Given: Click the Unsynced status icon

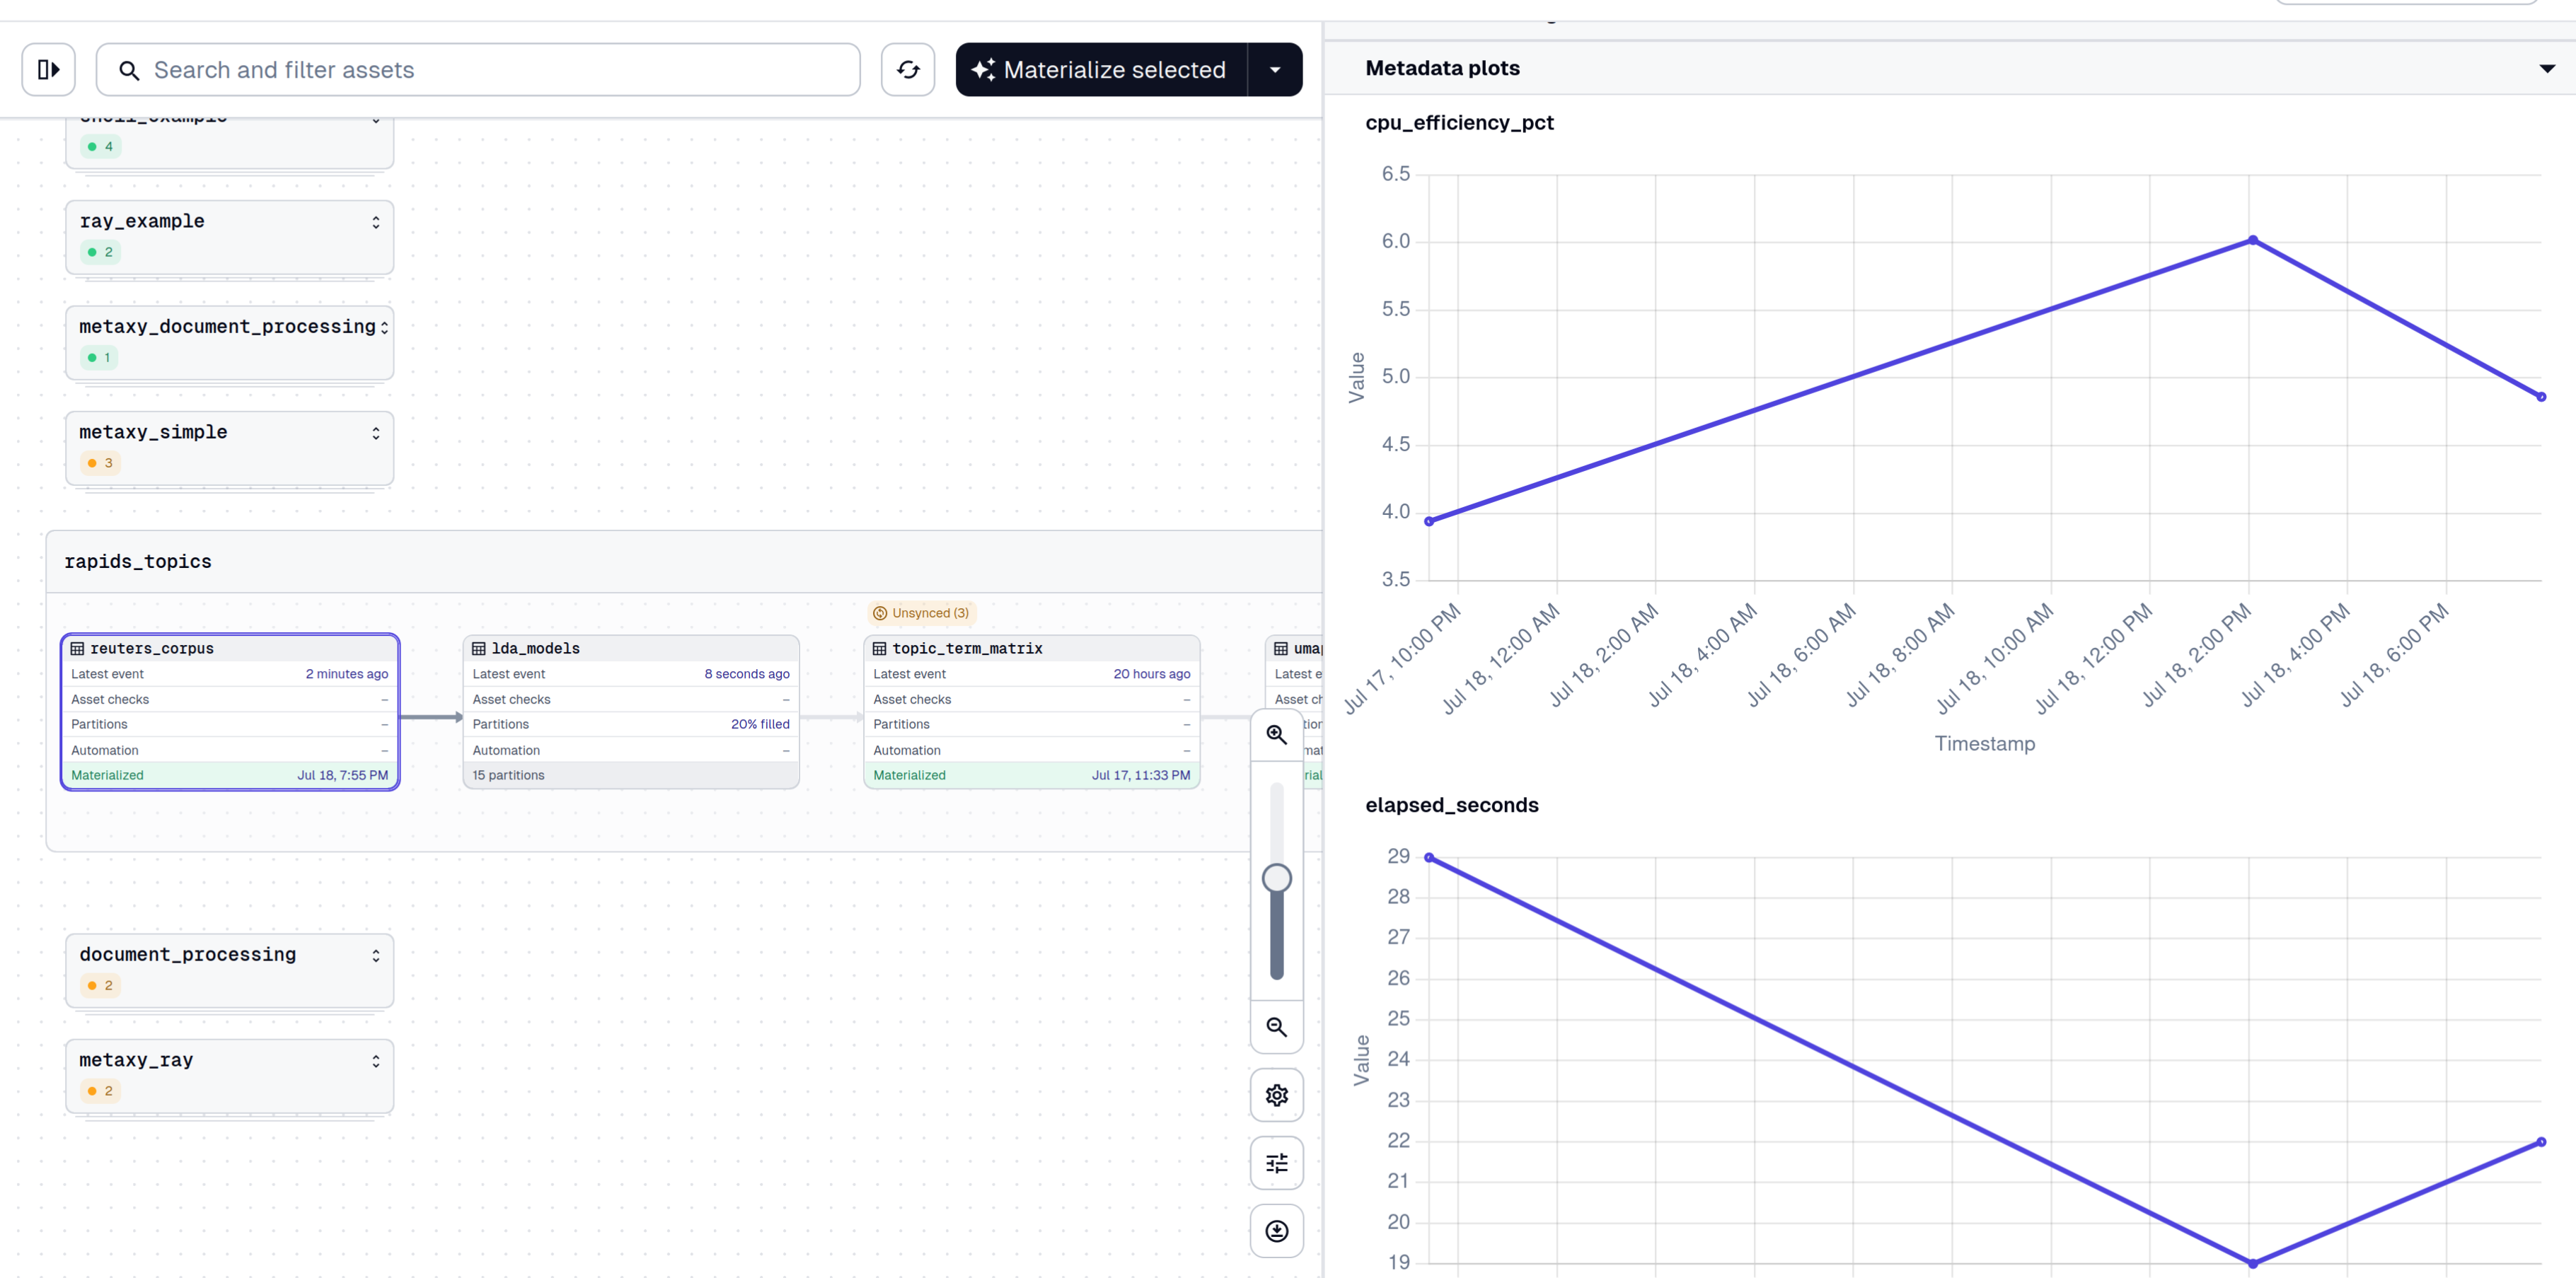Looking at the screenshot, I should pyautogui.click(x=880, y=613).
